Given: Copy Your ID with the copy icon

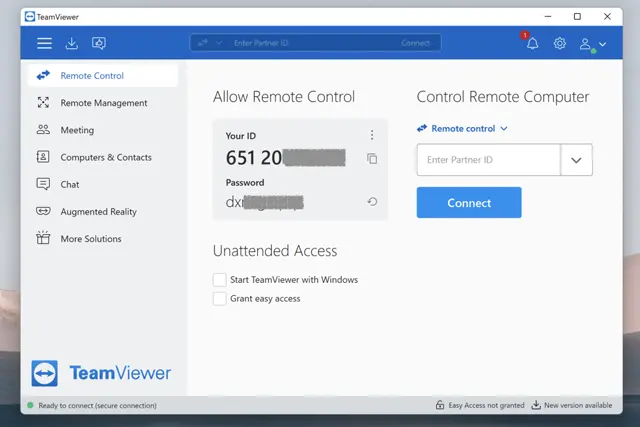Looking at the screenshot, I should pos(372,158).
